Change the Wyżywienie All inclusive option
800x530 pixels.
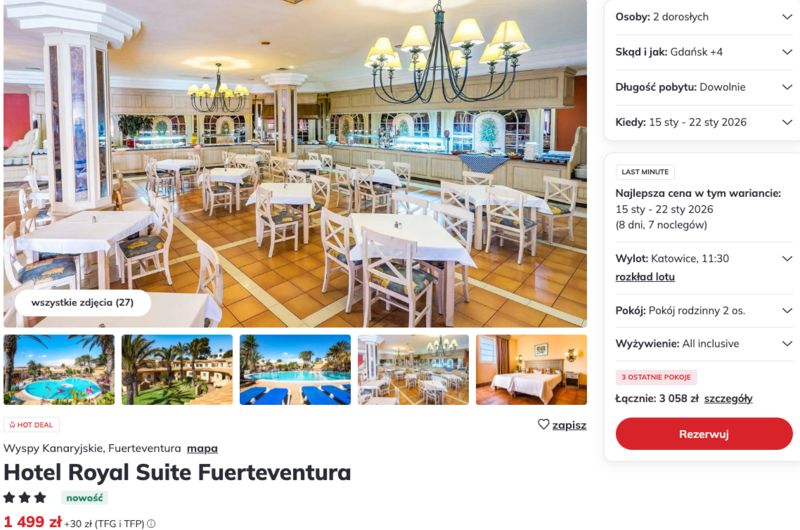click(x=704, y=344)
